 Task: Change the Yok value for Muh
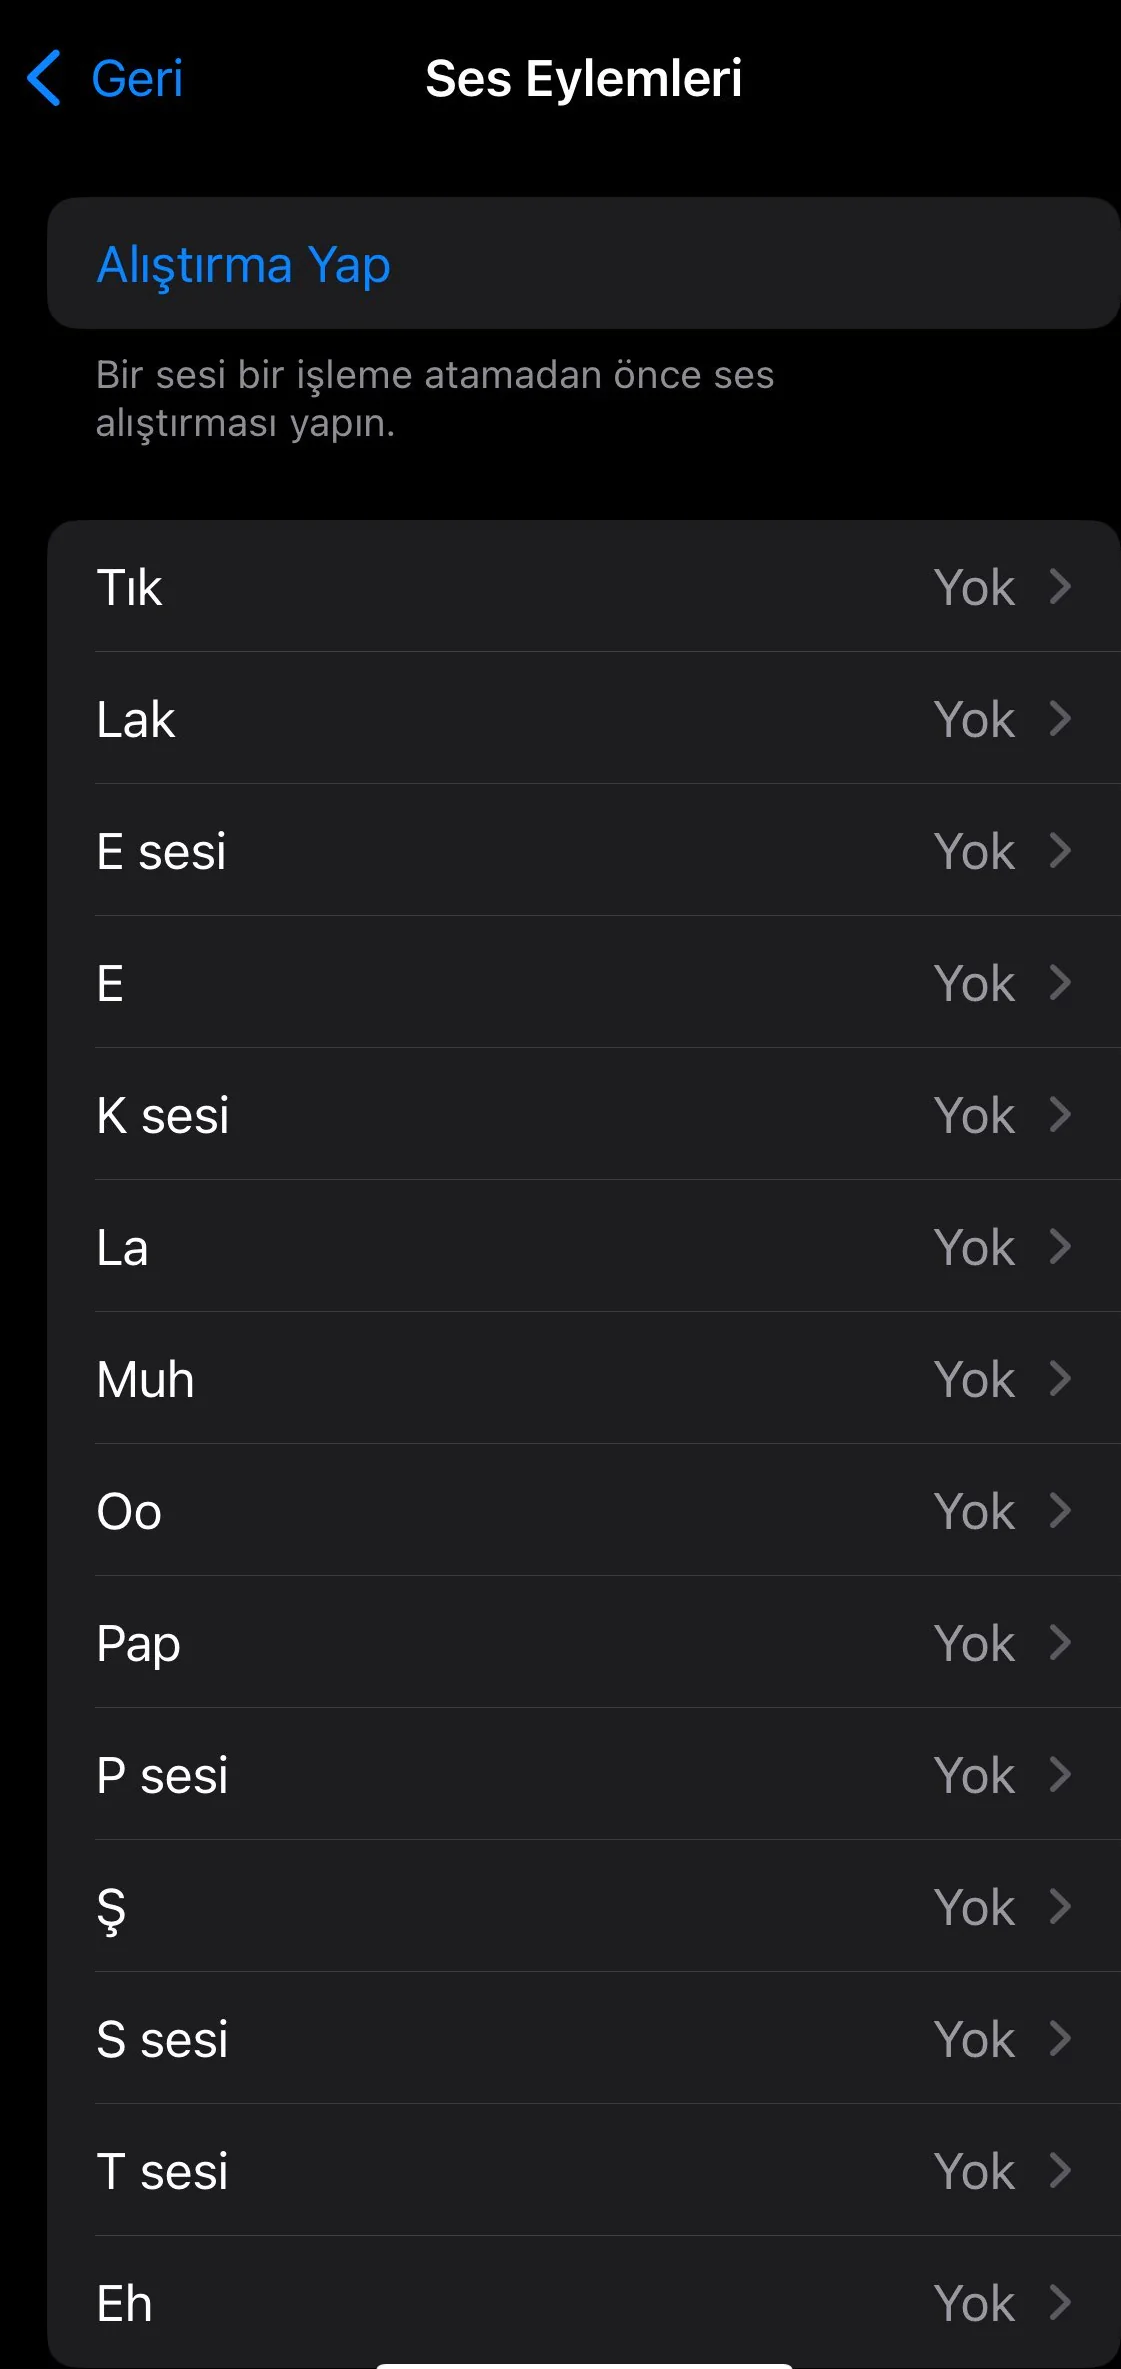pyautogui.click(x=974, y=1379)
